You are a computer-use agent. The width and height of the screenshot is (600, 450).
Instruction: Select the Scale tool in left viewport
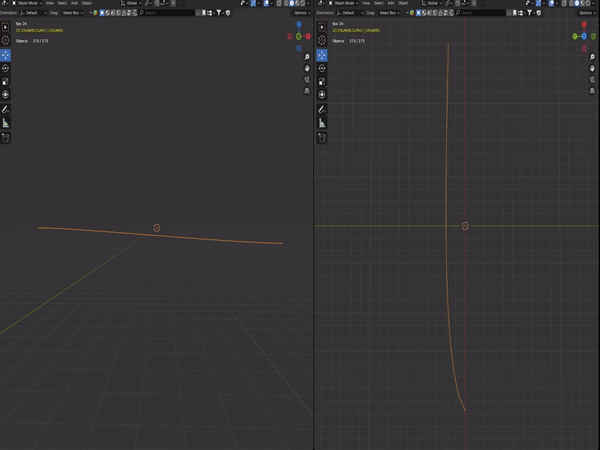point(5,82)
